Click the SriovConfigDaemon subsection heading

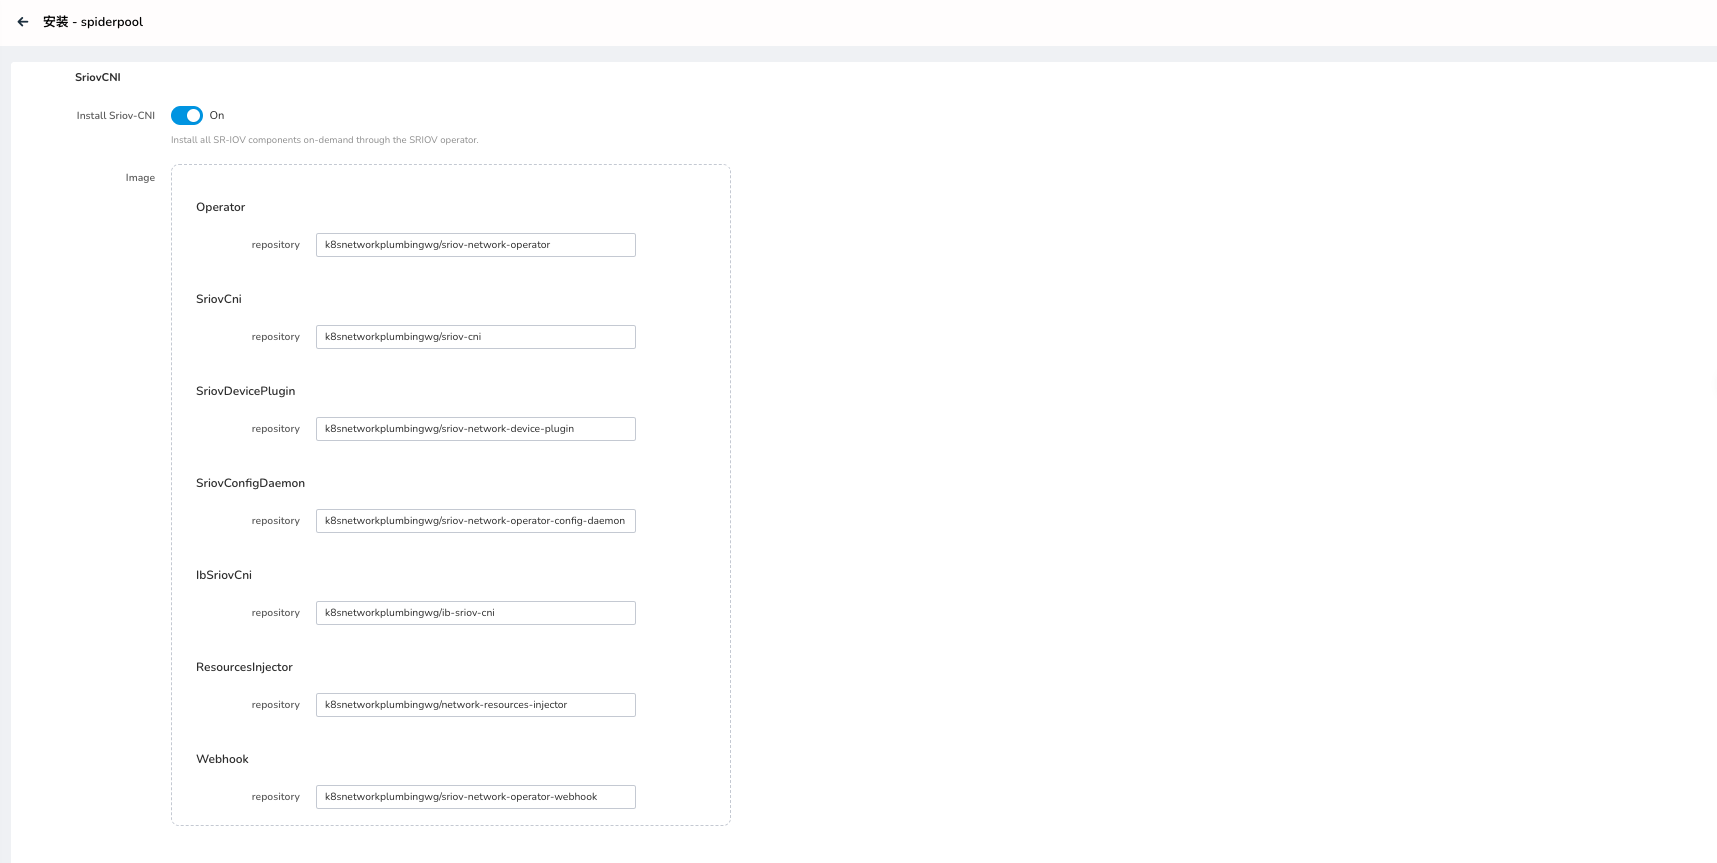coord(250,483)
